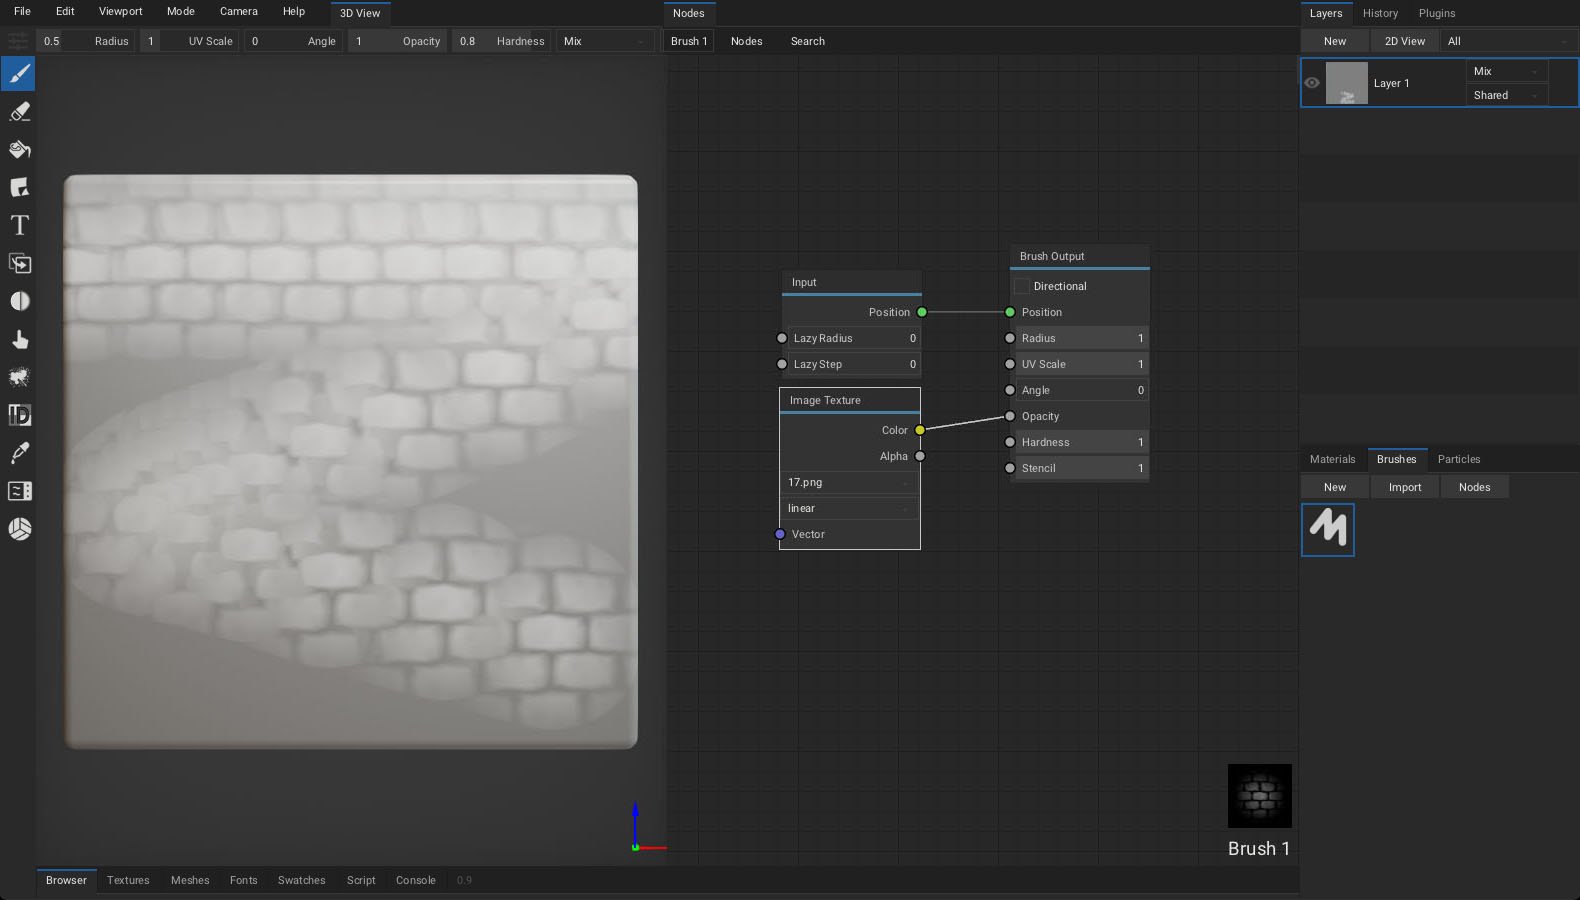The width and height of the screenshot is (1580, 900).
Task: Enable the Directional checkbox in Brush Output
Action: [x=1022, y=286]
